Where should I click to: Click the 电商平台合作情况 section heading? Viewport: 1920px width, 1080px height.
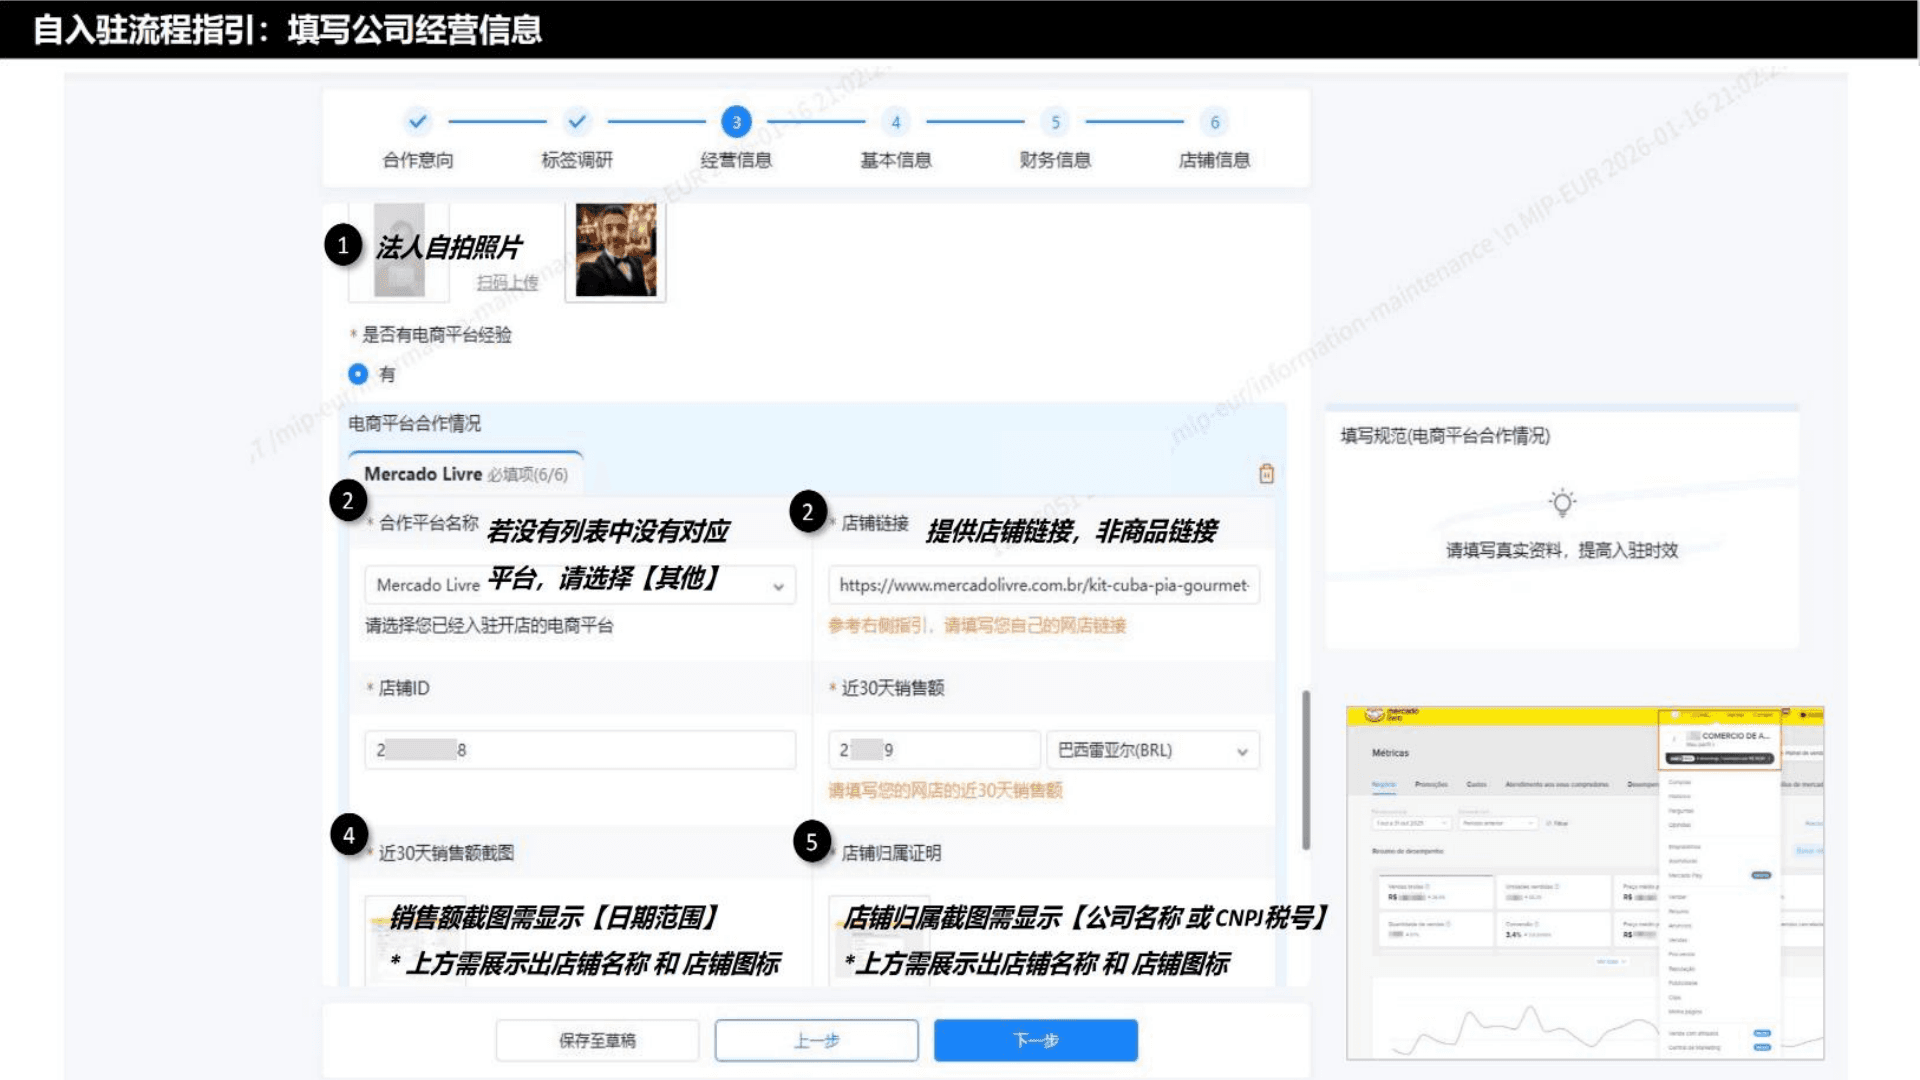coord(414,423)
